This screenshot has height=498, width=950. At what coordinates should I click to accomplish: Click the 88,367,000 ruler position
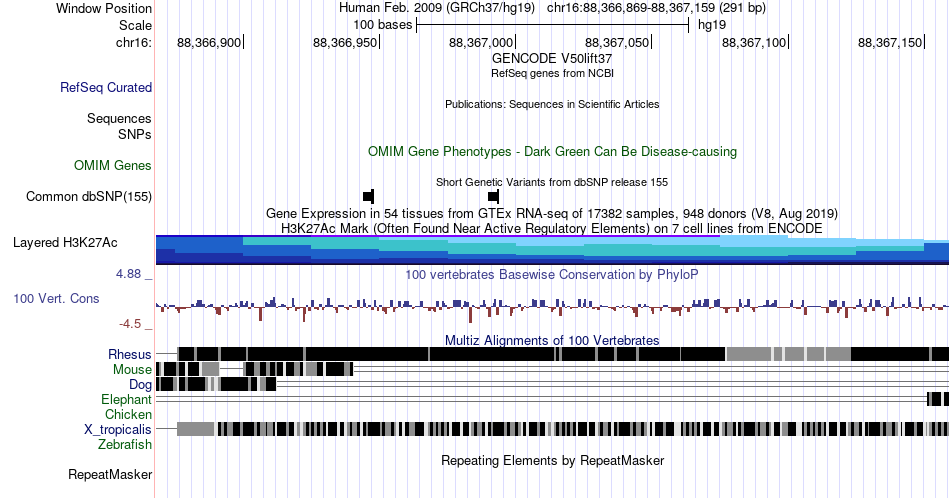pyautogui.click(x=480, y=42)
